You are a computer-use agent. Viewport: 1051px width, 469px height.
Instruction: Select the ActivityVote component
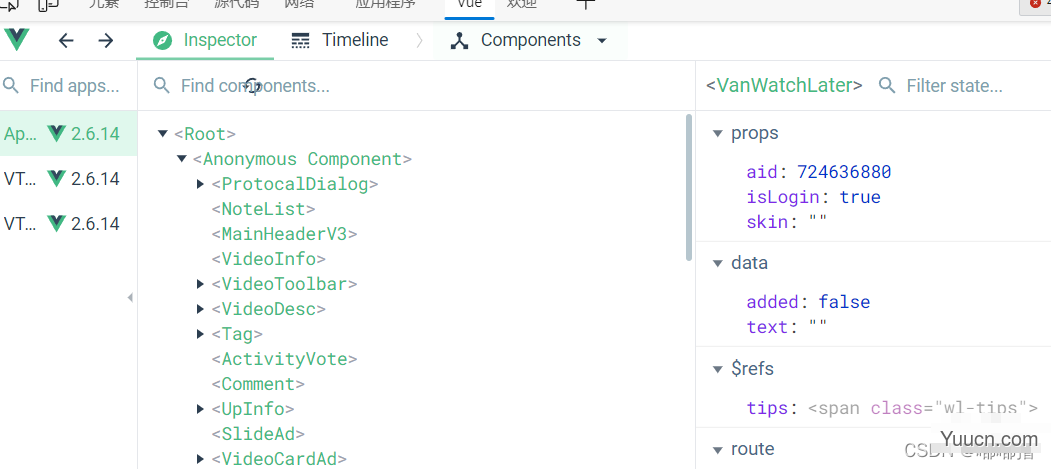coord(284,359)
